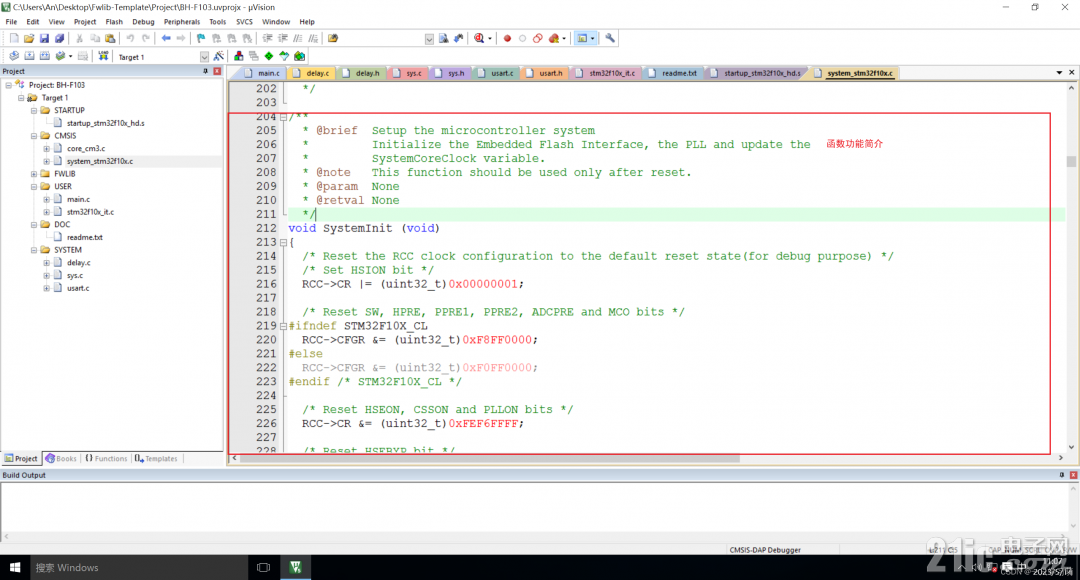Click the New file icon
Viewport: 1080px width, 580px height.
click(14, 39)
